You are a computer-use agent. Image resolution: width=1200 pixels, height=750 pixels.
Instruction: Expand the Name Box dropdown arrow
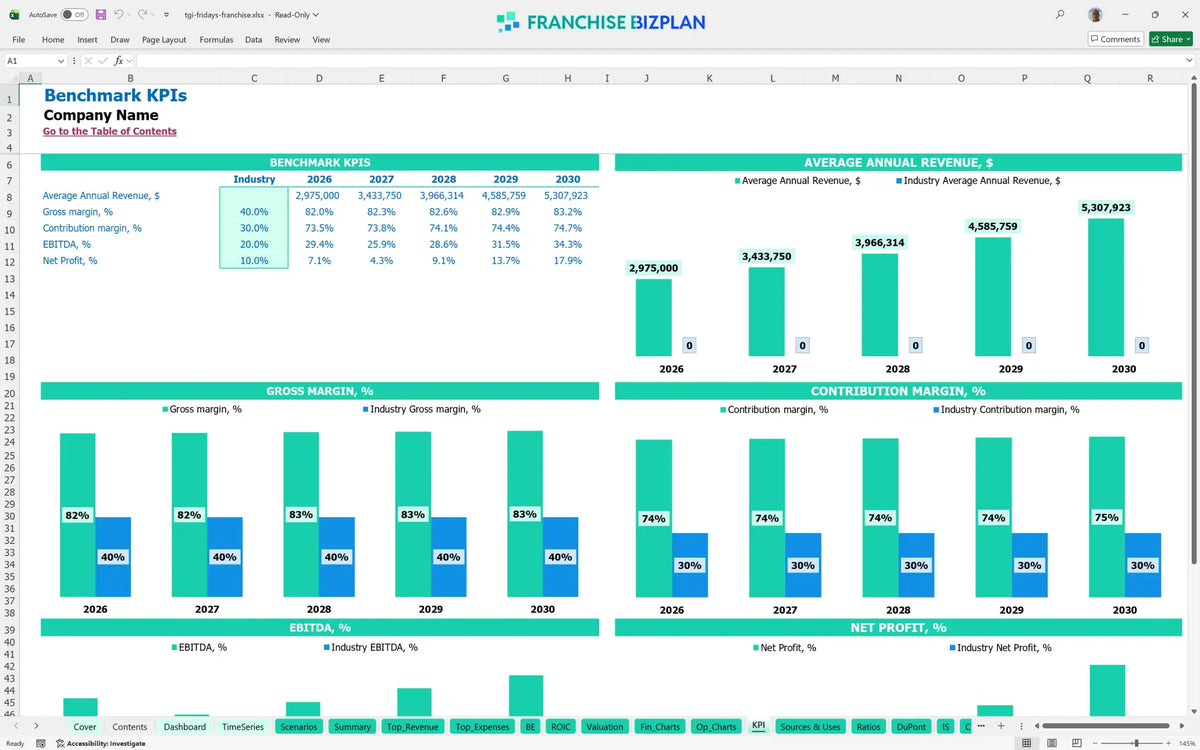click(x=61, y=61)
